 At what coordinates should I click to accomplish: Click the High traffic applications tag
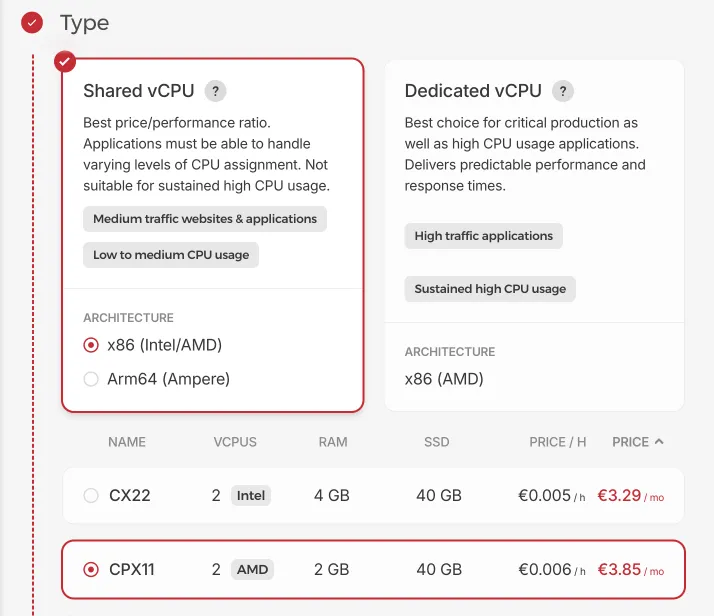[484, 236]
